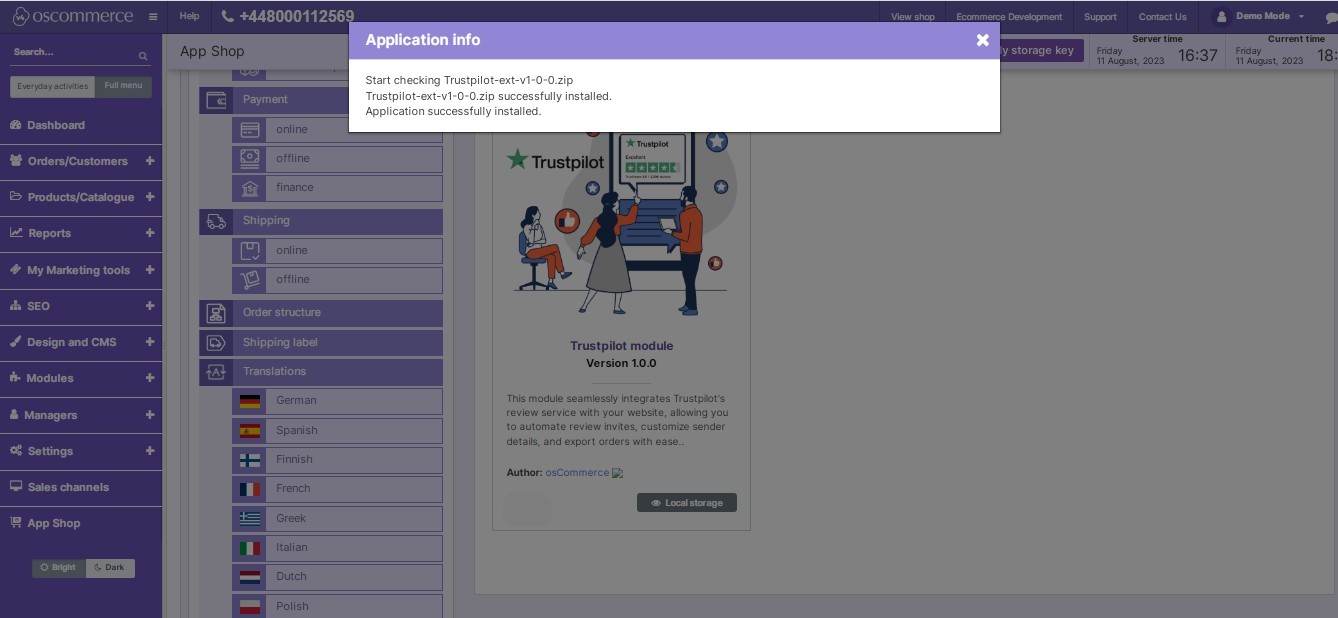The width and height of the screenshot is (1338, 618).
Task: Click the Spanish flag icon
Action: pos(250,431)
